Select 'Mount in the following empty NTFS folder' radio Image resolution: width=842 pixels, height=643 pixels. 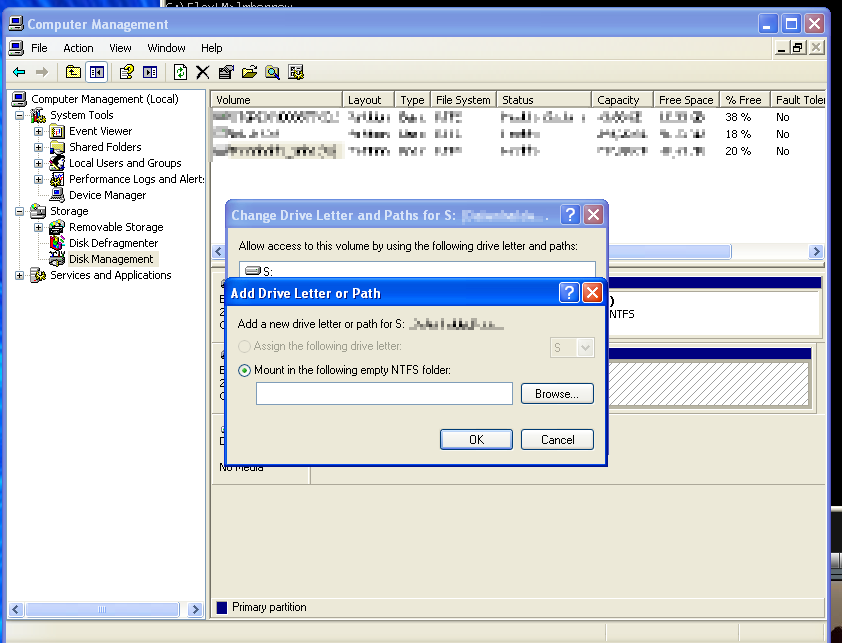[244, 371]
